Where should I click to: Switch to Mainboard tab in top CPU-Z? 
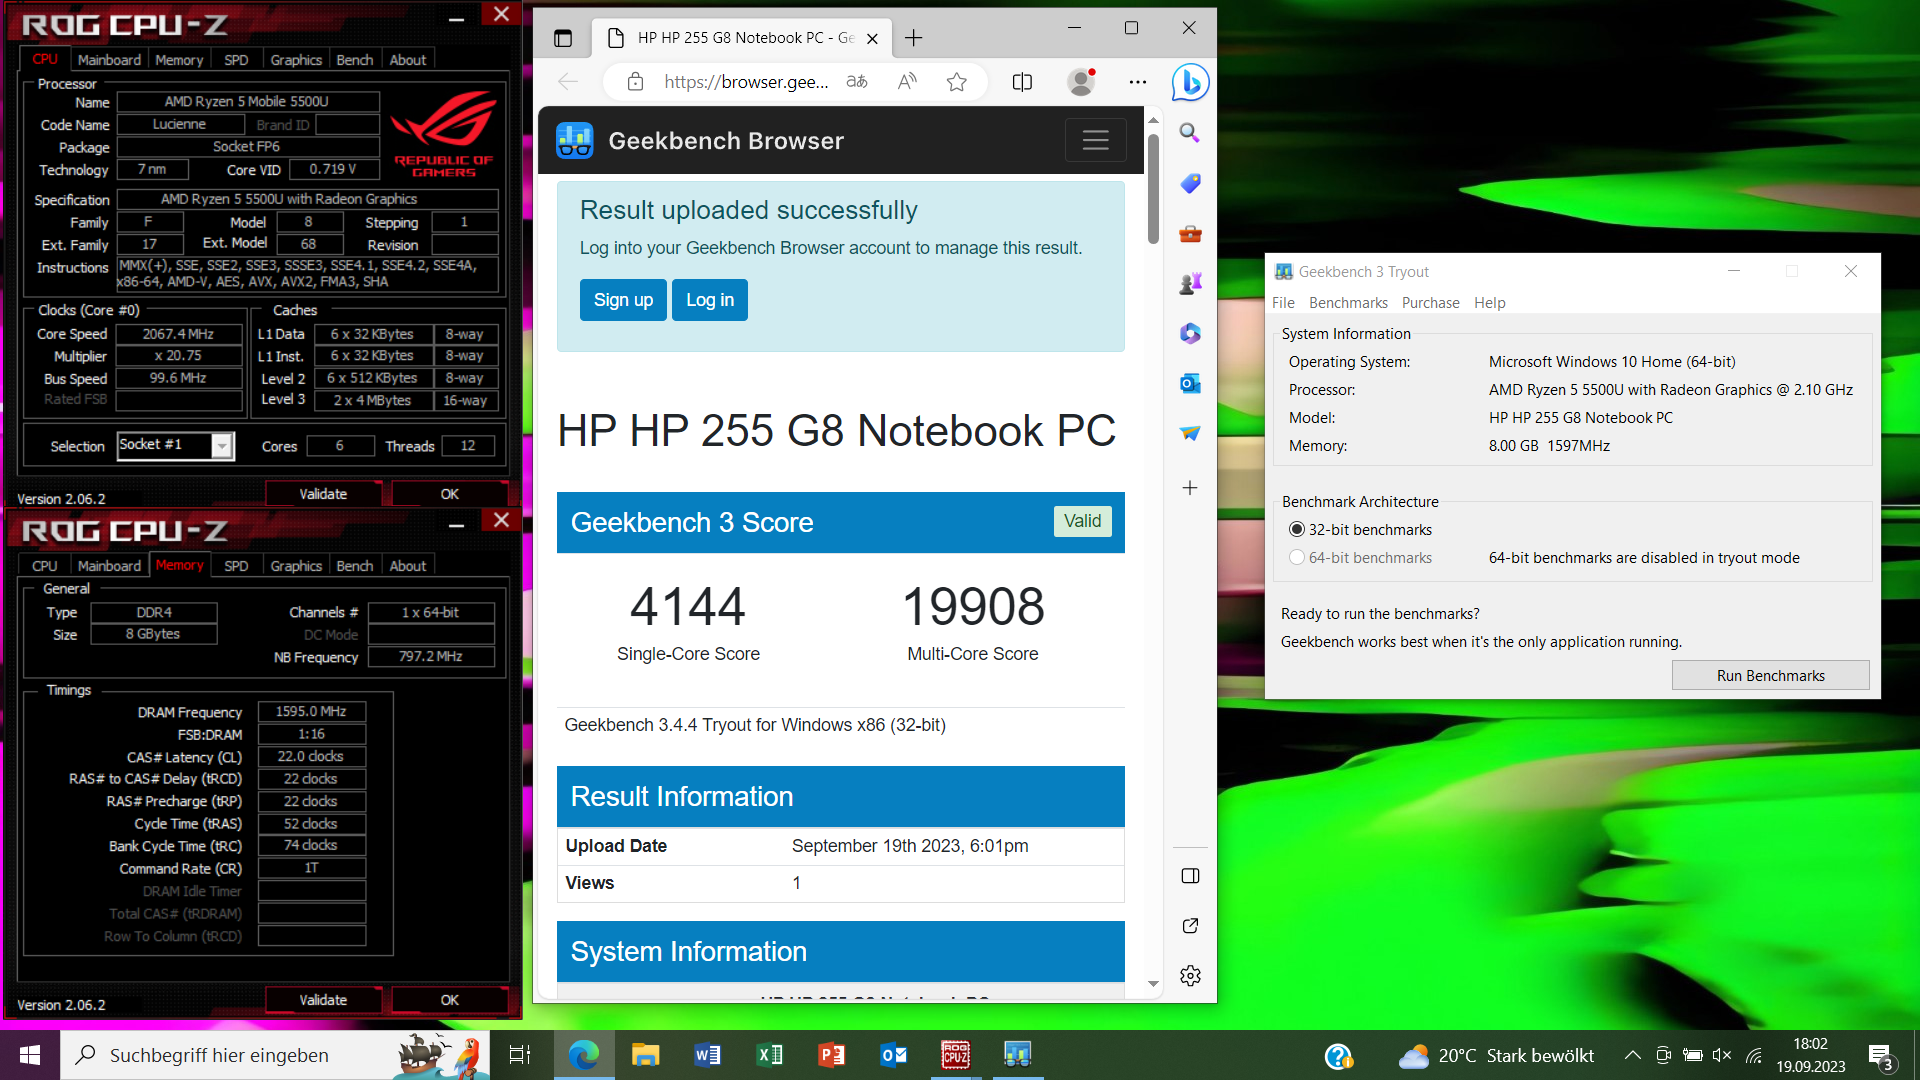pyautogui.click(x=109, y=60)
